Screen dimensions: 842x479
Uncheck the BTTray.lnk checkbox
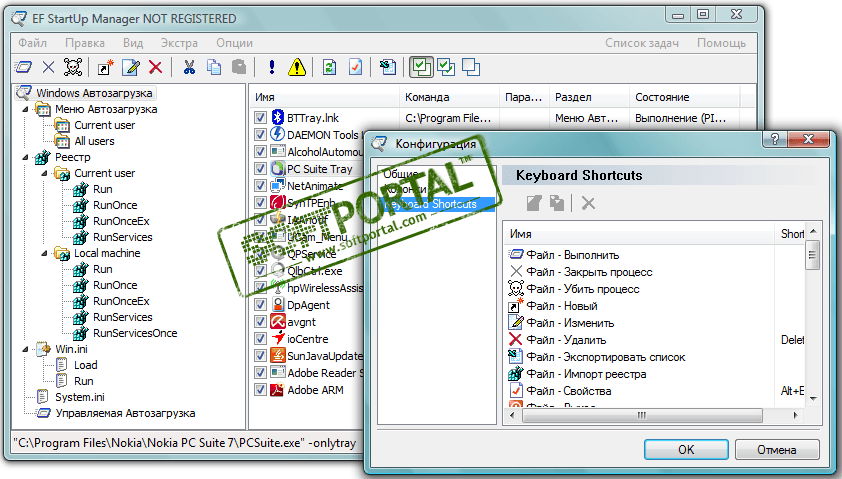tap(260, 117)
